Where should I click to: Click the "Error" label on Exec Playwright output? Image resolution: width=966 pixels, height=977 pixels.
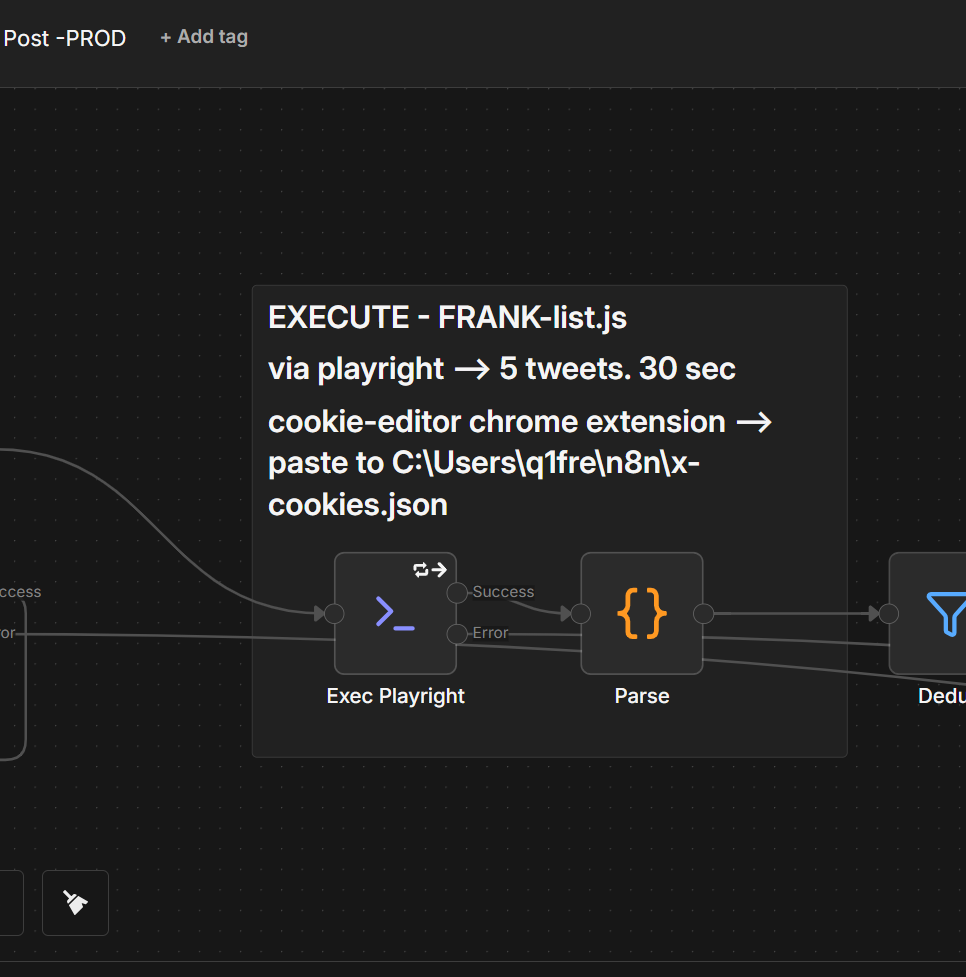490,633
